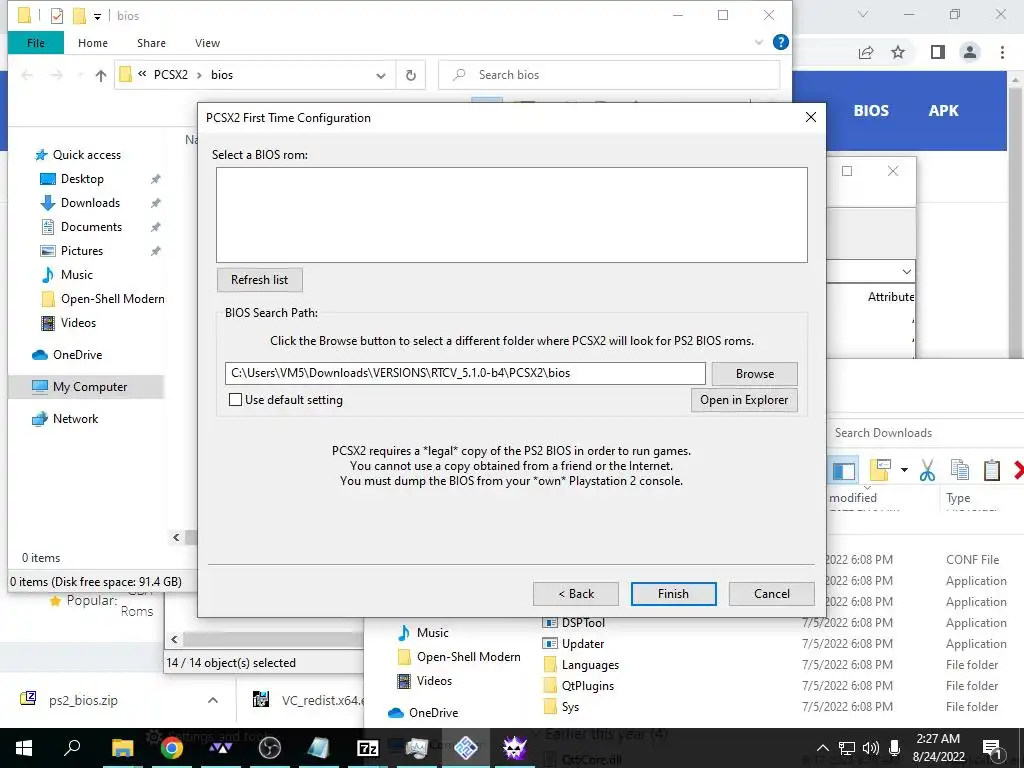Click the Copy icon in Downloads toolbar

[x=959, y=470]
